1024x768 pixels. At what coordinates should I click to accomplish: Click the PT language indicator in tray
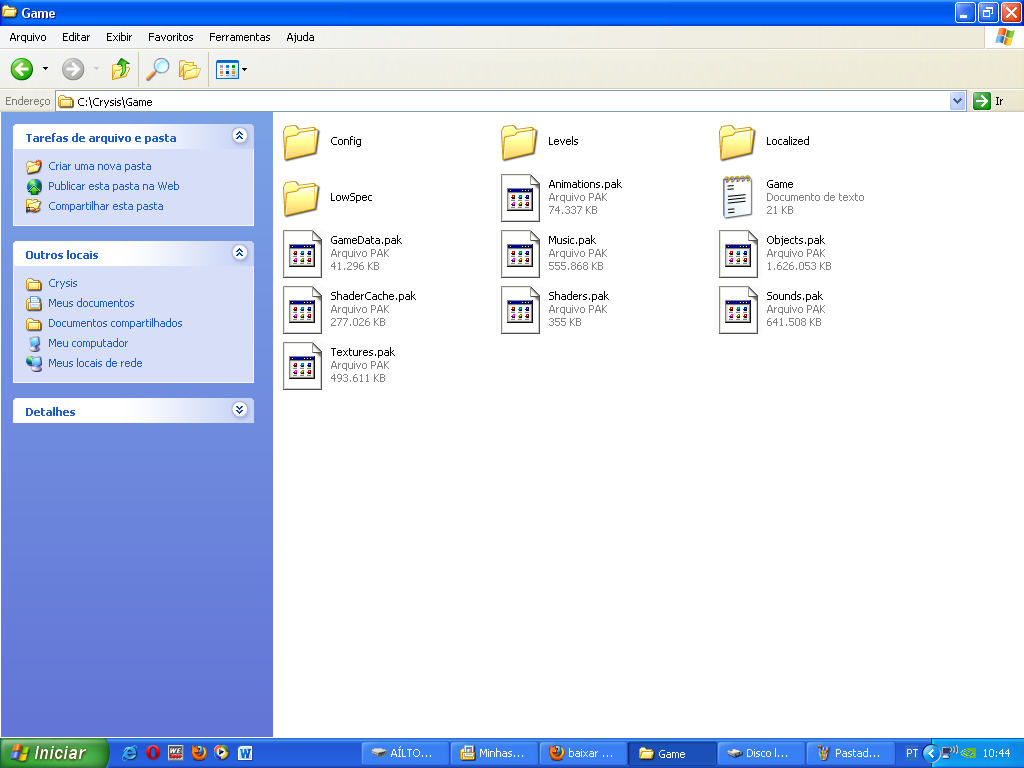click(x=912, y=753)
